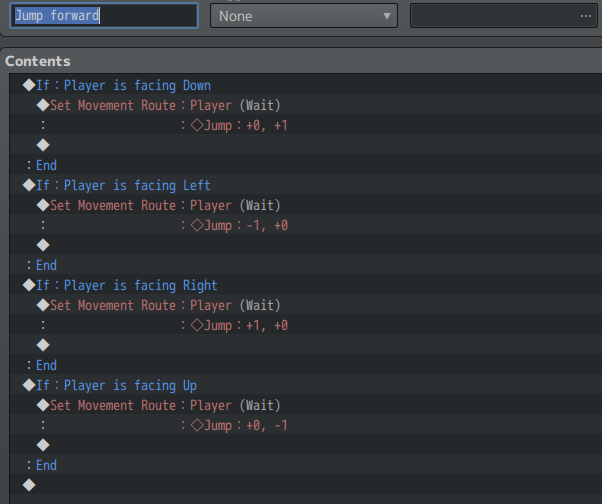The height and width of the screenshot is (504, 602).
Task: Select Set Movement Route under facing Right
Action: point(306,305)
